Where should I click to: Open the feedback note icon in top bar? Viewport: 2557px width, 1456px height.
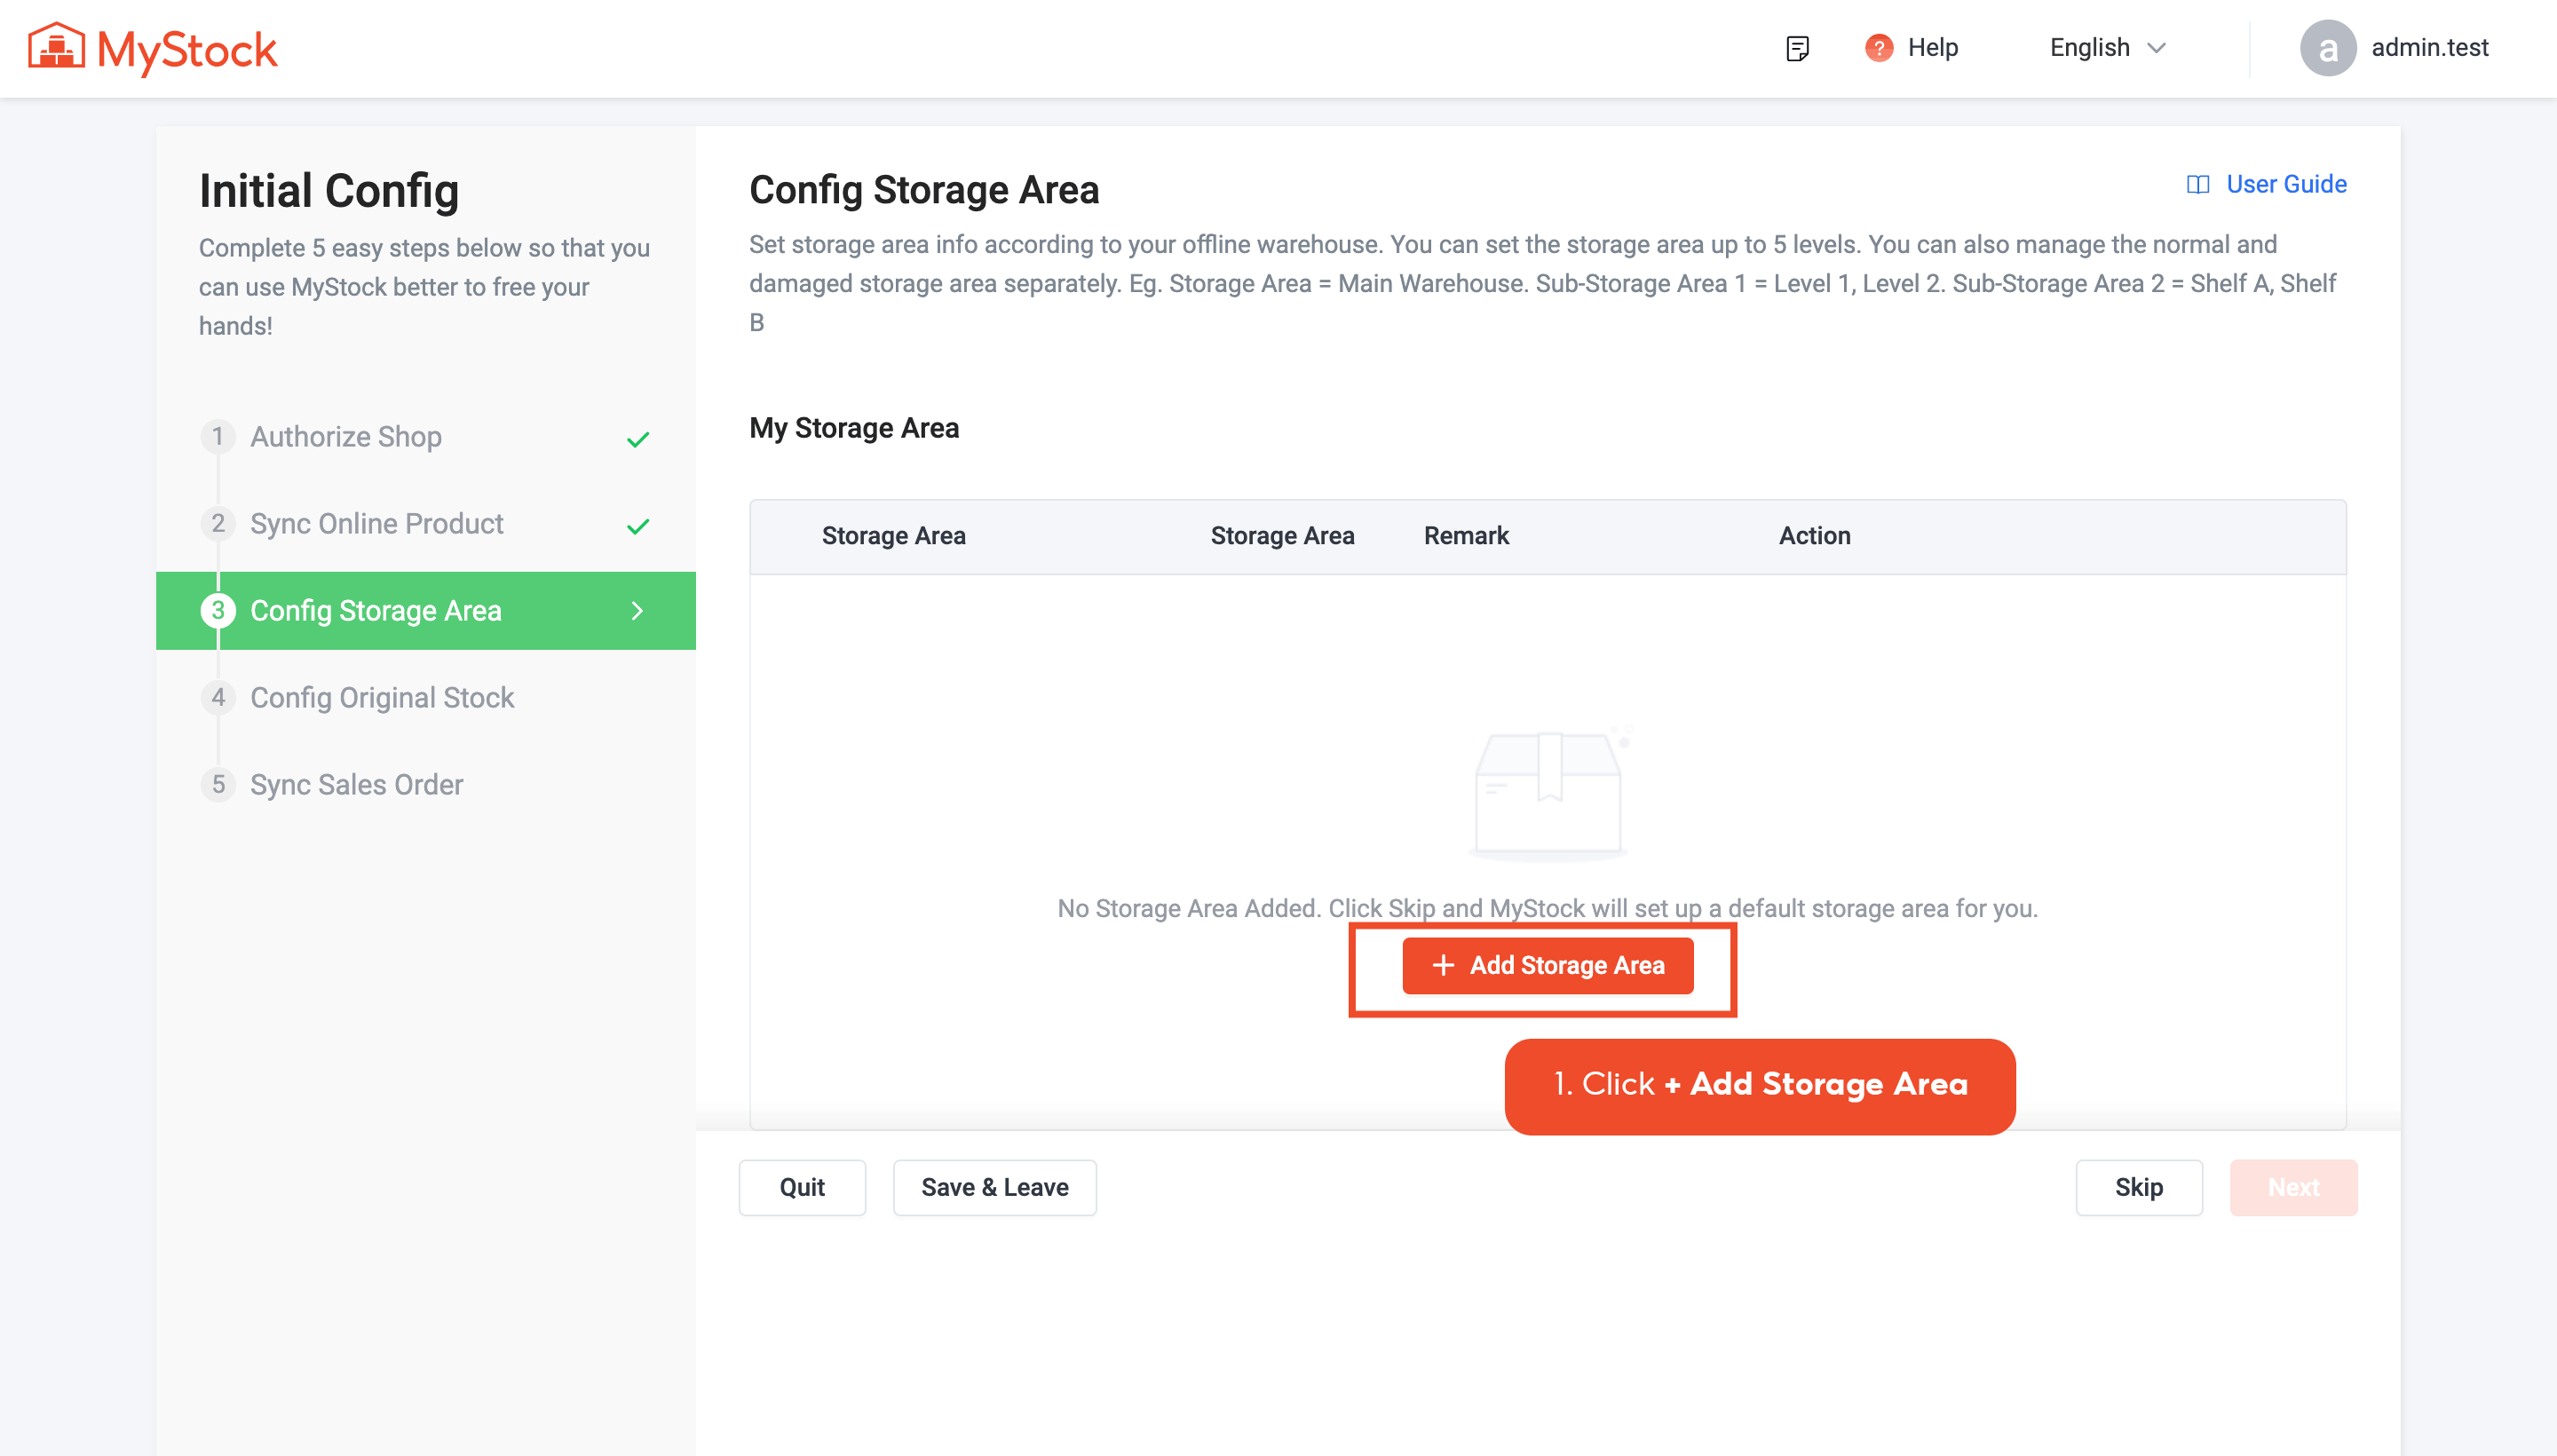coord(1797,47)
